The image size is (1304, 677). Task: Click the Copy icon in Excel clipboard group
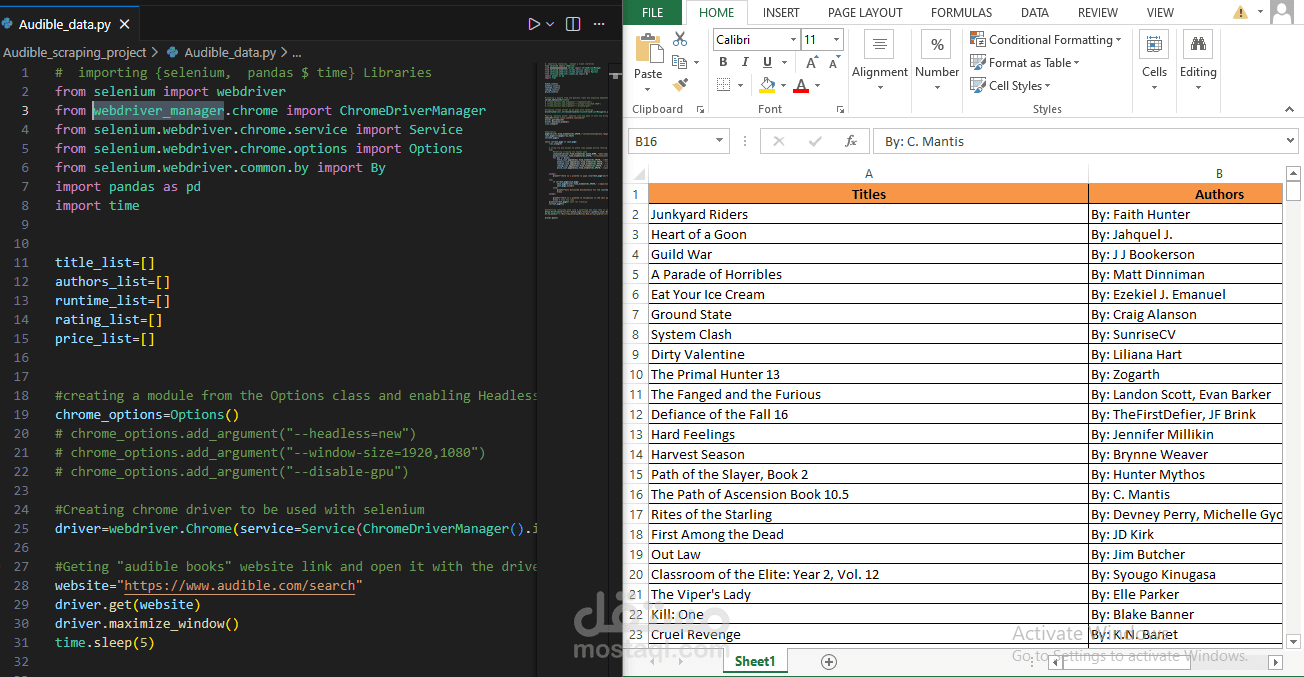678,62
